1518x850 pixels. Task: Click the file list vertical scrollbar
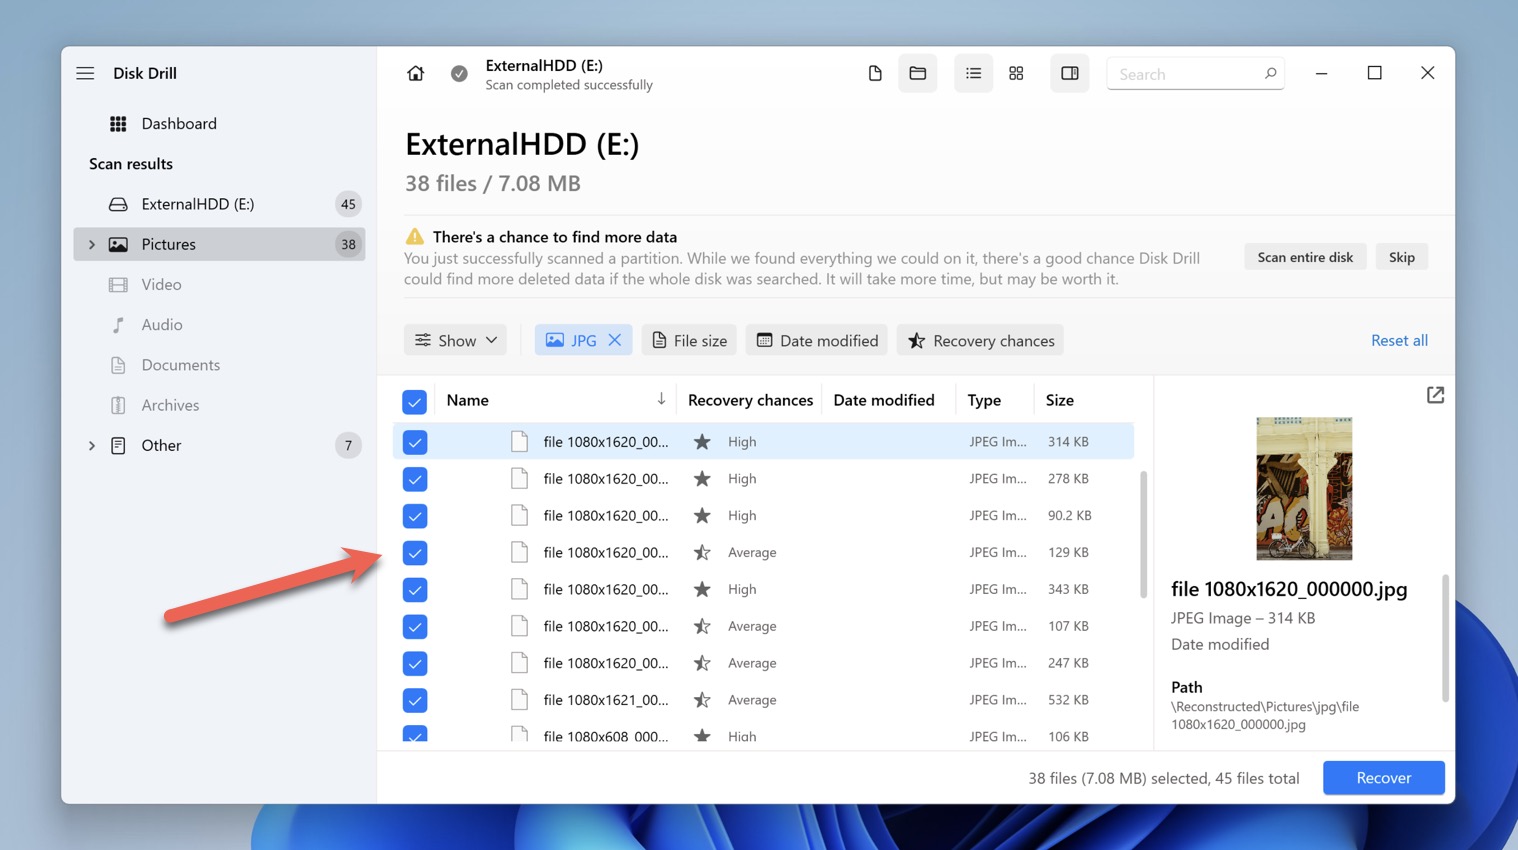coord(1143,535)
